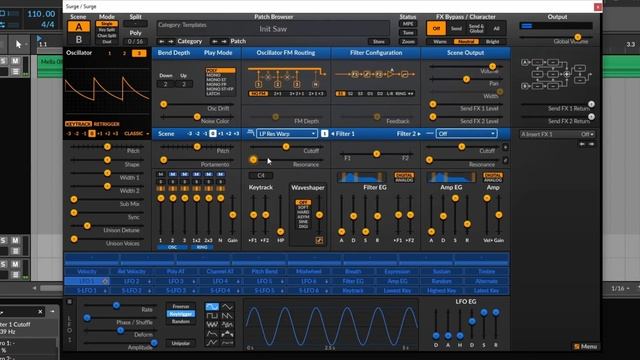The width and height of the screenshot is (640, 360).
Task: Click the LFO Rate slider handle
Action: [x=116, y=305]
